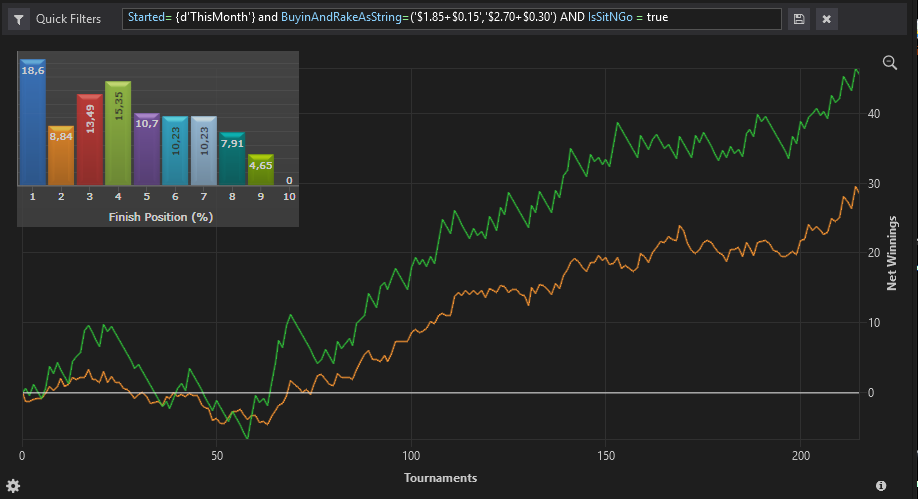Viewport: 918px width, 499px height.
Task: Click the BuyinAndRakeAsString keyword in filter
Action: 341,17
